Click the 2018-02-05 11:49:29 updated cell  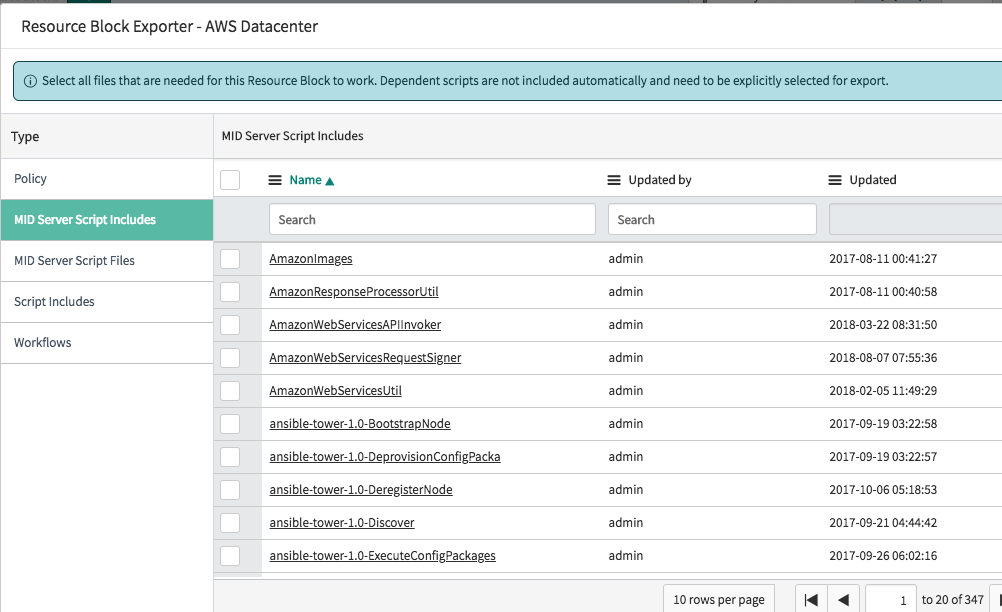[883, 391]
